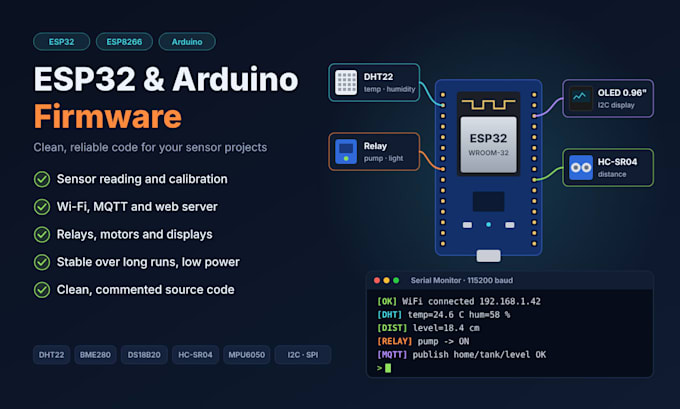
Task: Click the orange 'Firmware' heading
Action: 108,116
